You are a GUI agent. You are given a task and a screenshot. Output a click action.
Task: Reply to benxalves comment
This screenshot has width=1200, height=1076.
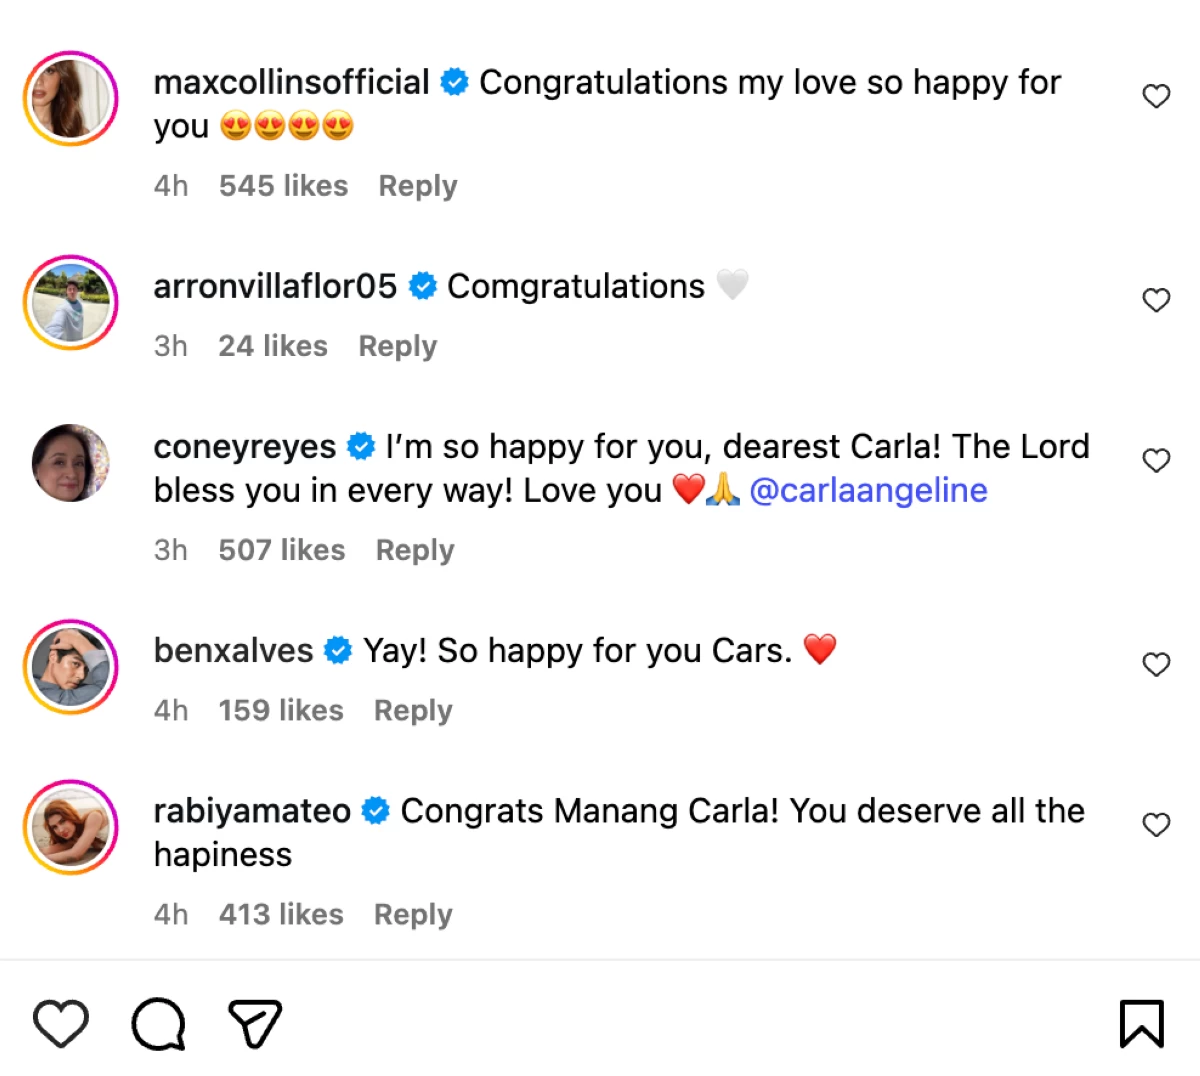coord(412,710)
